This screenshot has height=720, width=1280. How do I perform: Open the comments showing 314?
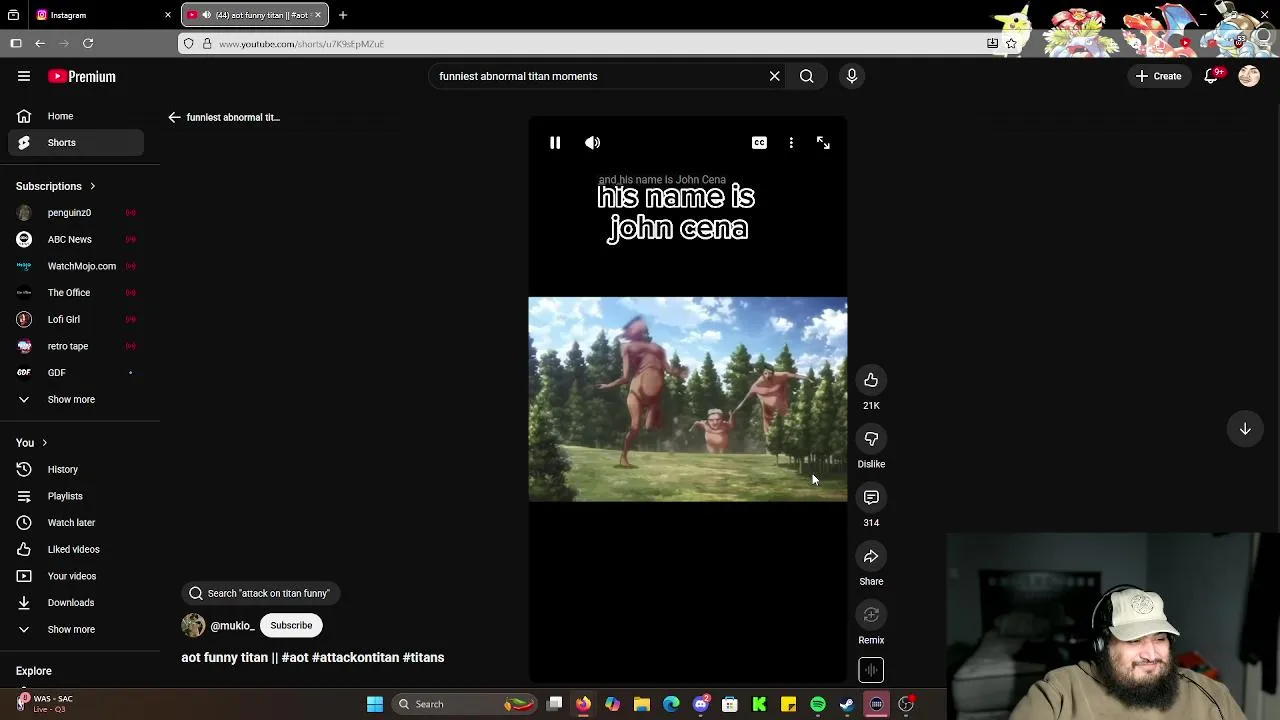[871, 498]
